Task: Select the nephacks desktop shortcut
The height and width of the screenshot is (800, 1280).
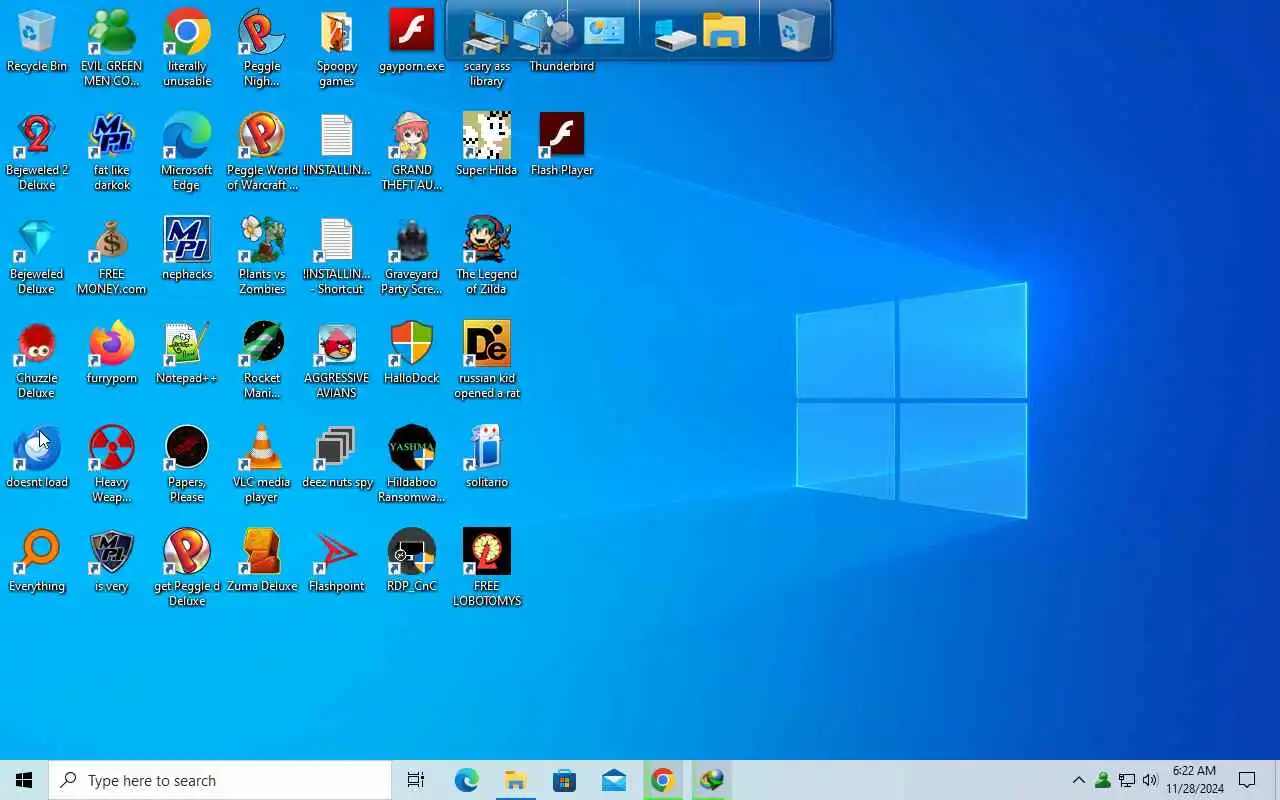Action: coord(187,249)
